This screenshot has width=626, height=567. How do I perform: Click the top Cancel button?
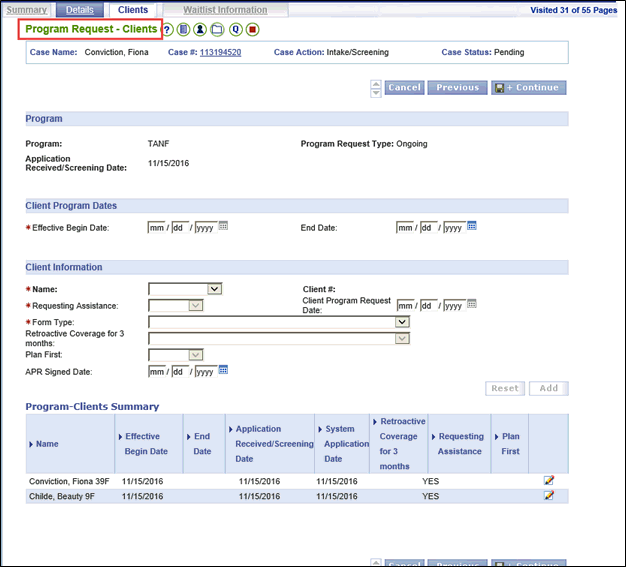coord(404,88)
